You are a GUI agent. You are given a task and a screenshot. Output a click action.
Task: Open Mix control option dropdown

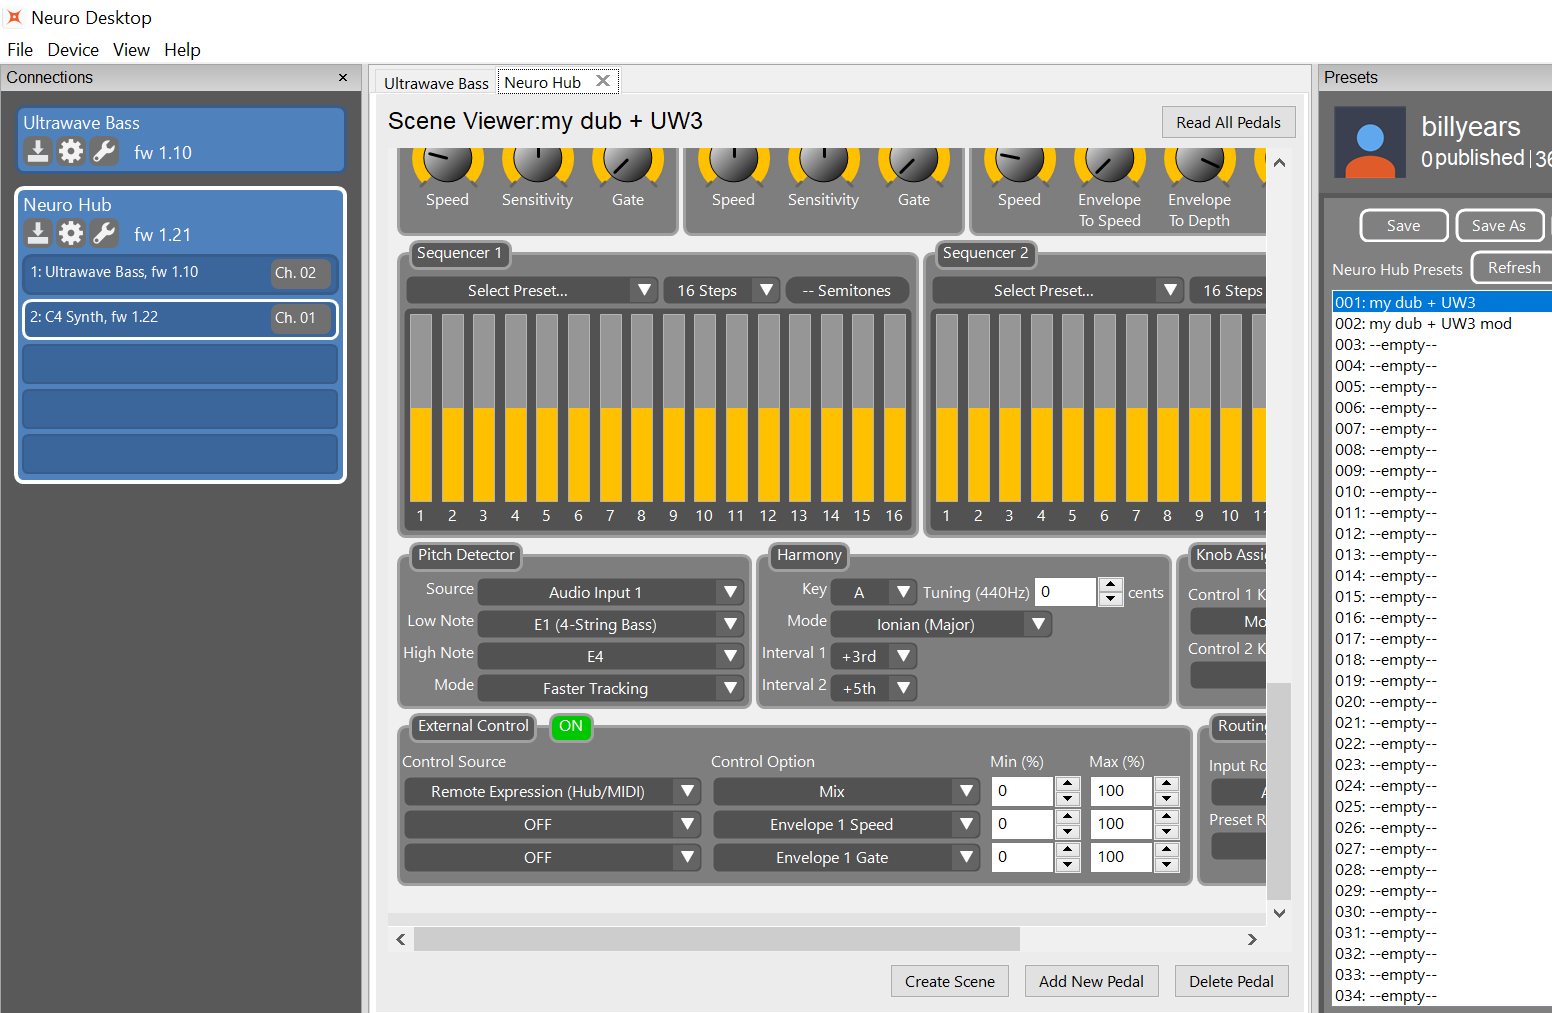click(846, 791)
